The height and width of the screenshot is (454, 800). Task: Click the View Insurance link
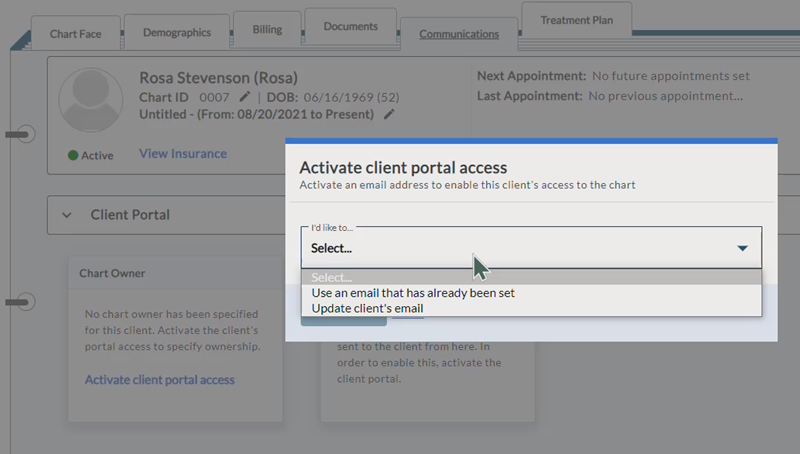(183, 153)
